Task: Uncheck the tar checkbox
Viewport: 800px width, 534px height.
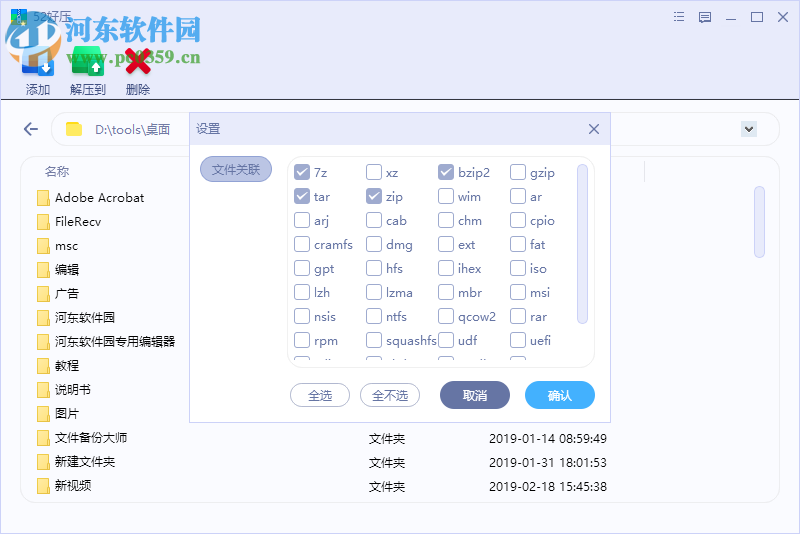Action: (302, 196)
